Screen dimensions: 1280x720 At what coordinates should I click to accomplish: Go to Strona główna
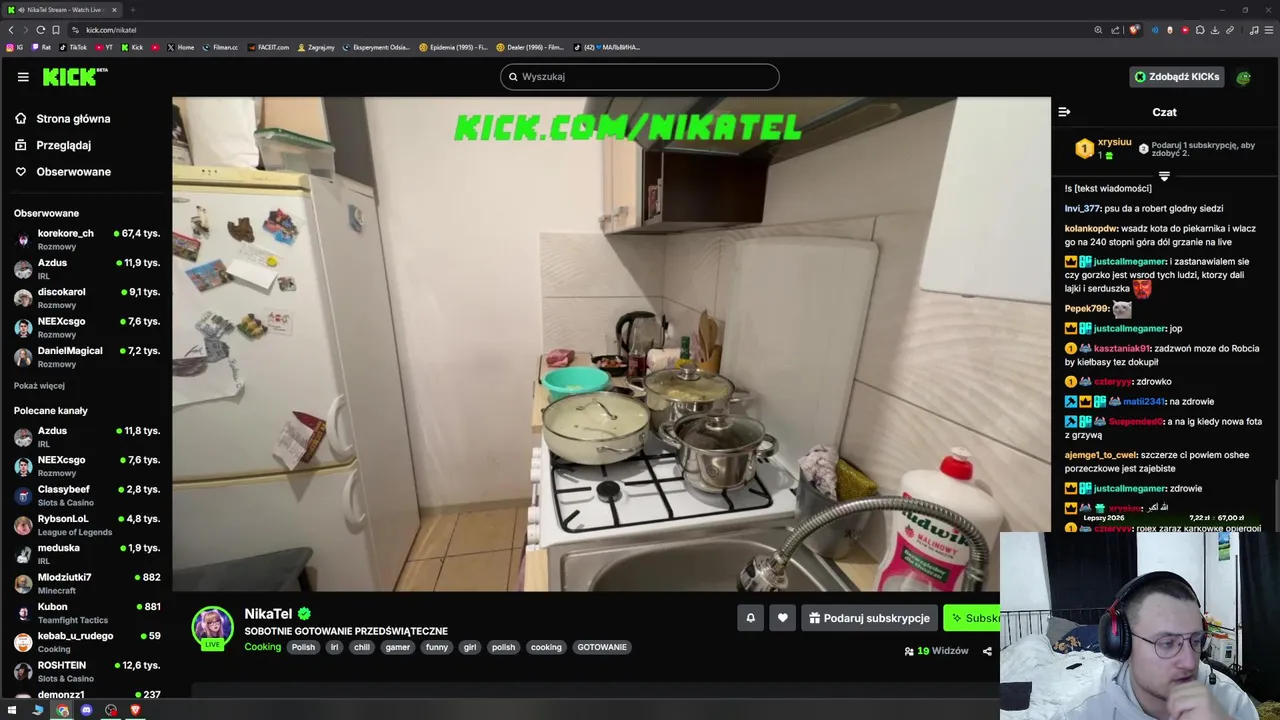point(73,119)
